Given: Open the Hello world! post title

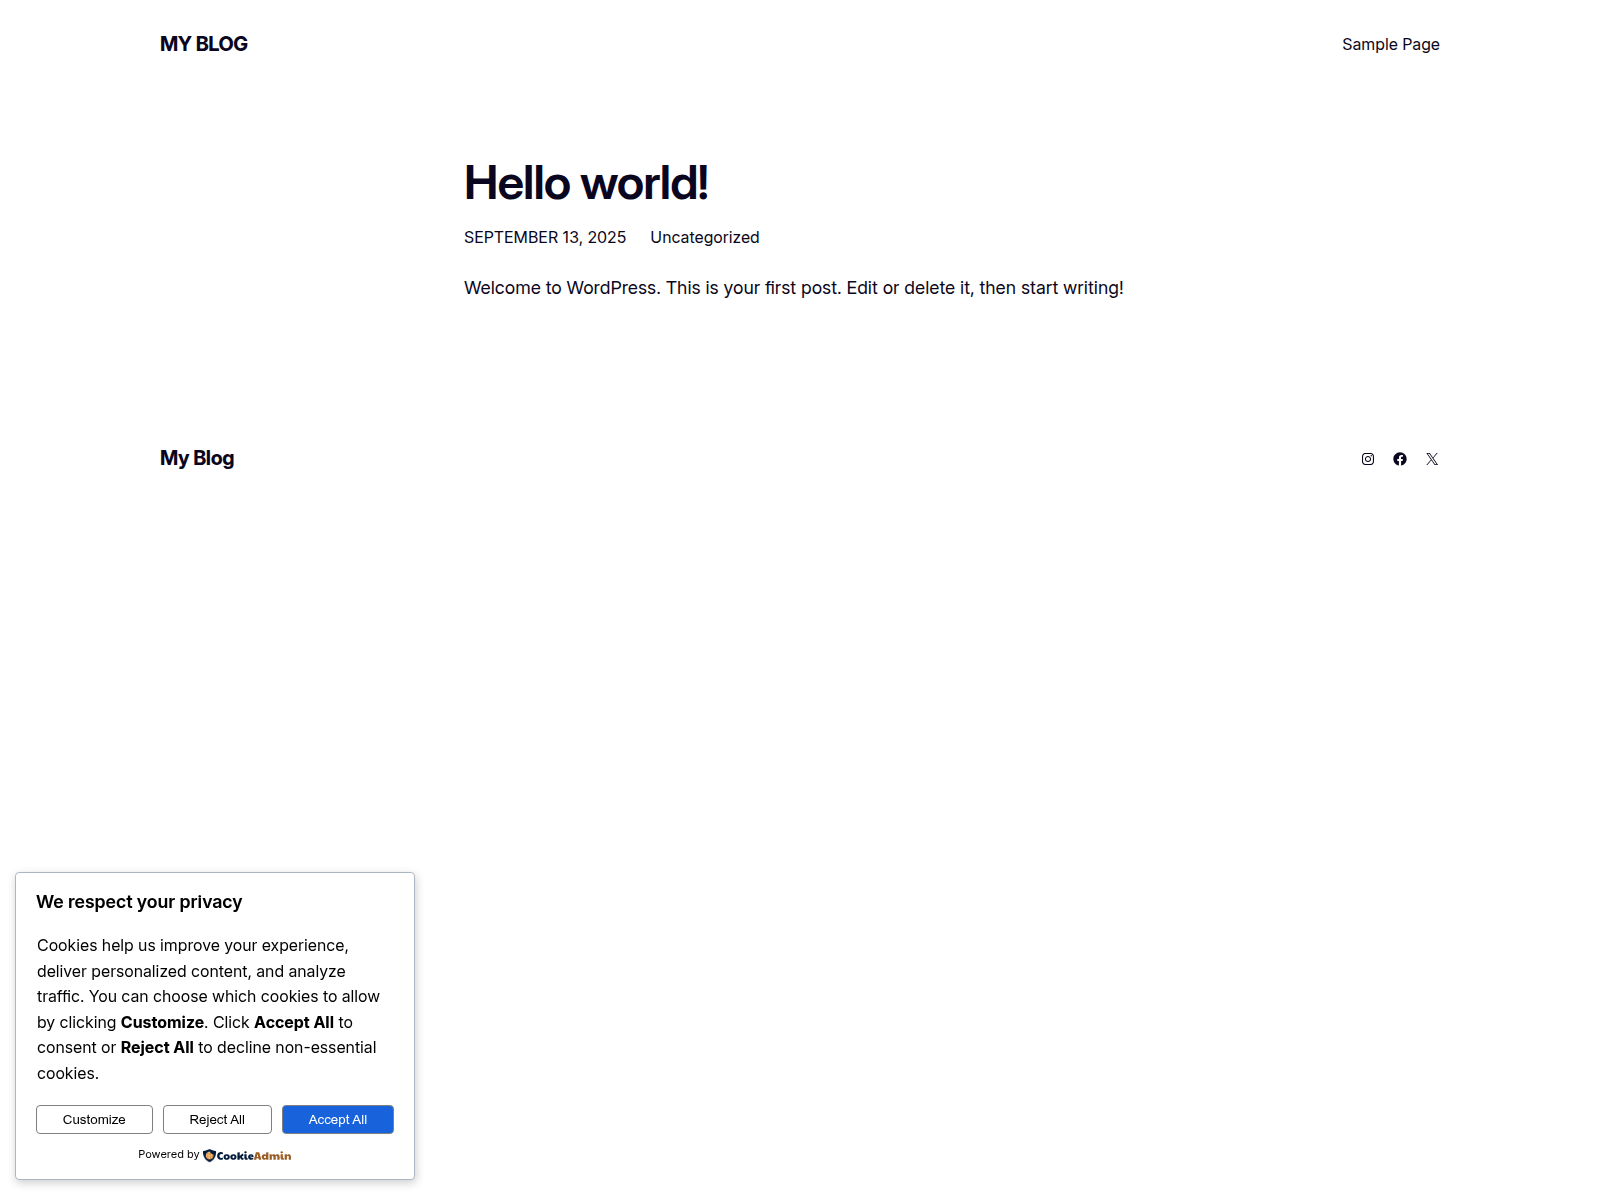Looking at the screenshot, I should [x=586, y=183].
